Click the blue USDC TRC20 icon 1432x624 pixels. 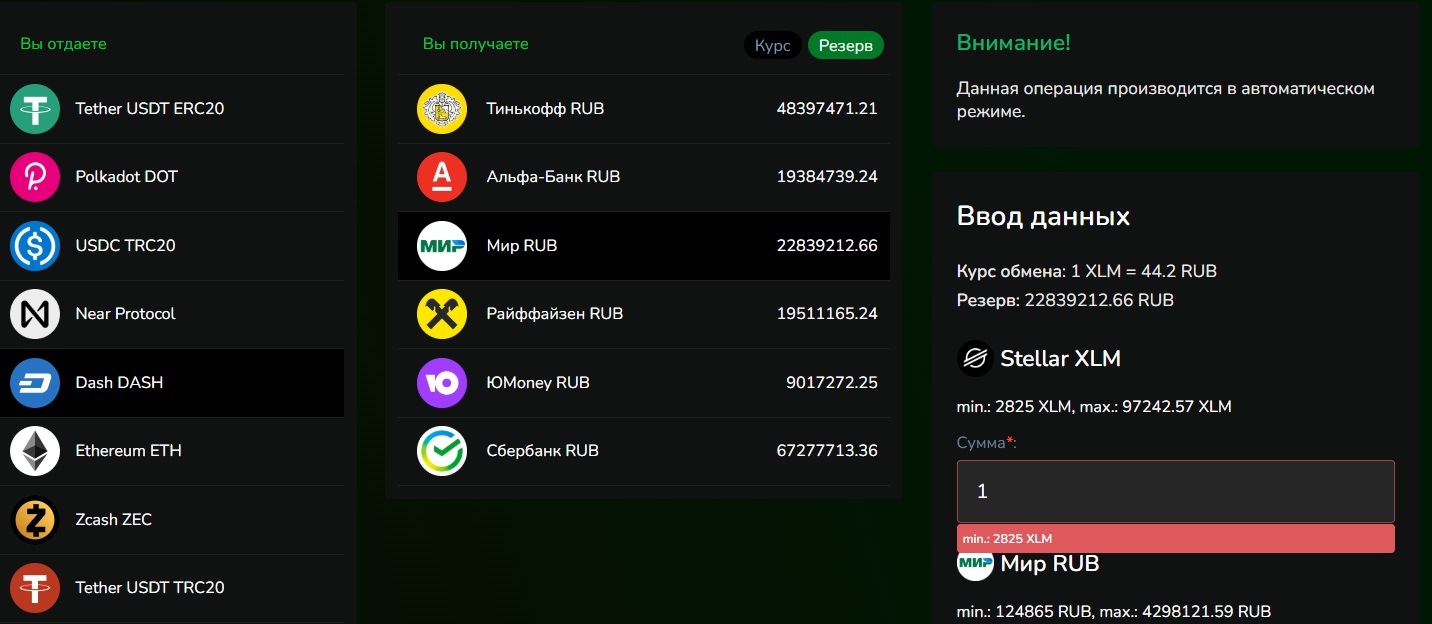(x=35, y=245)
